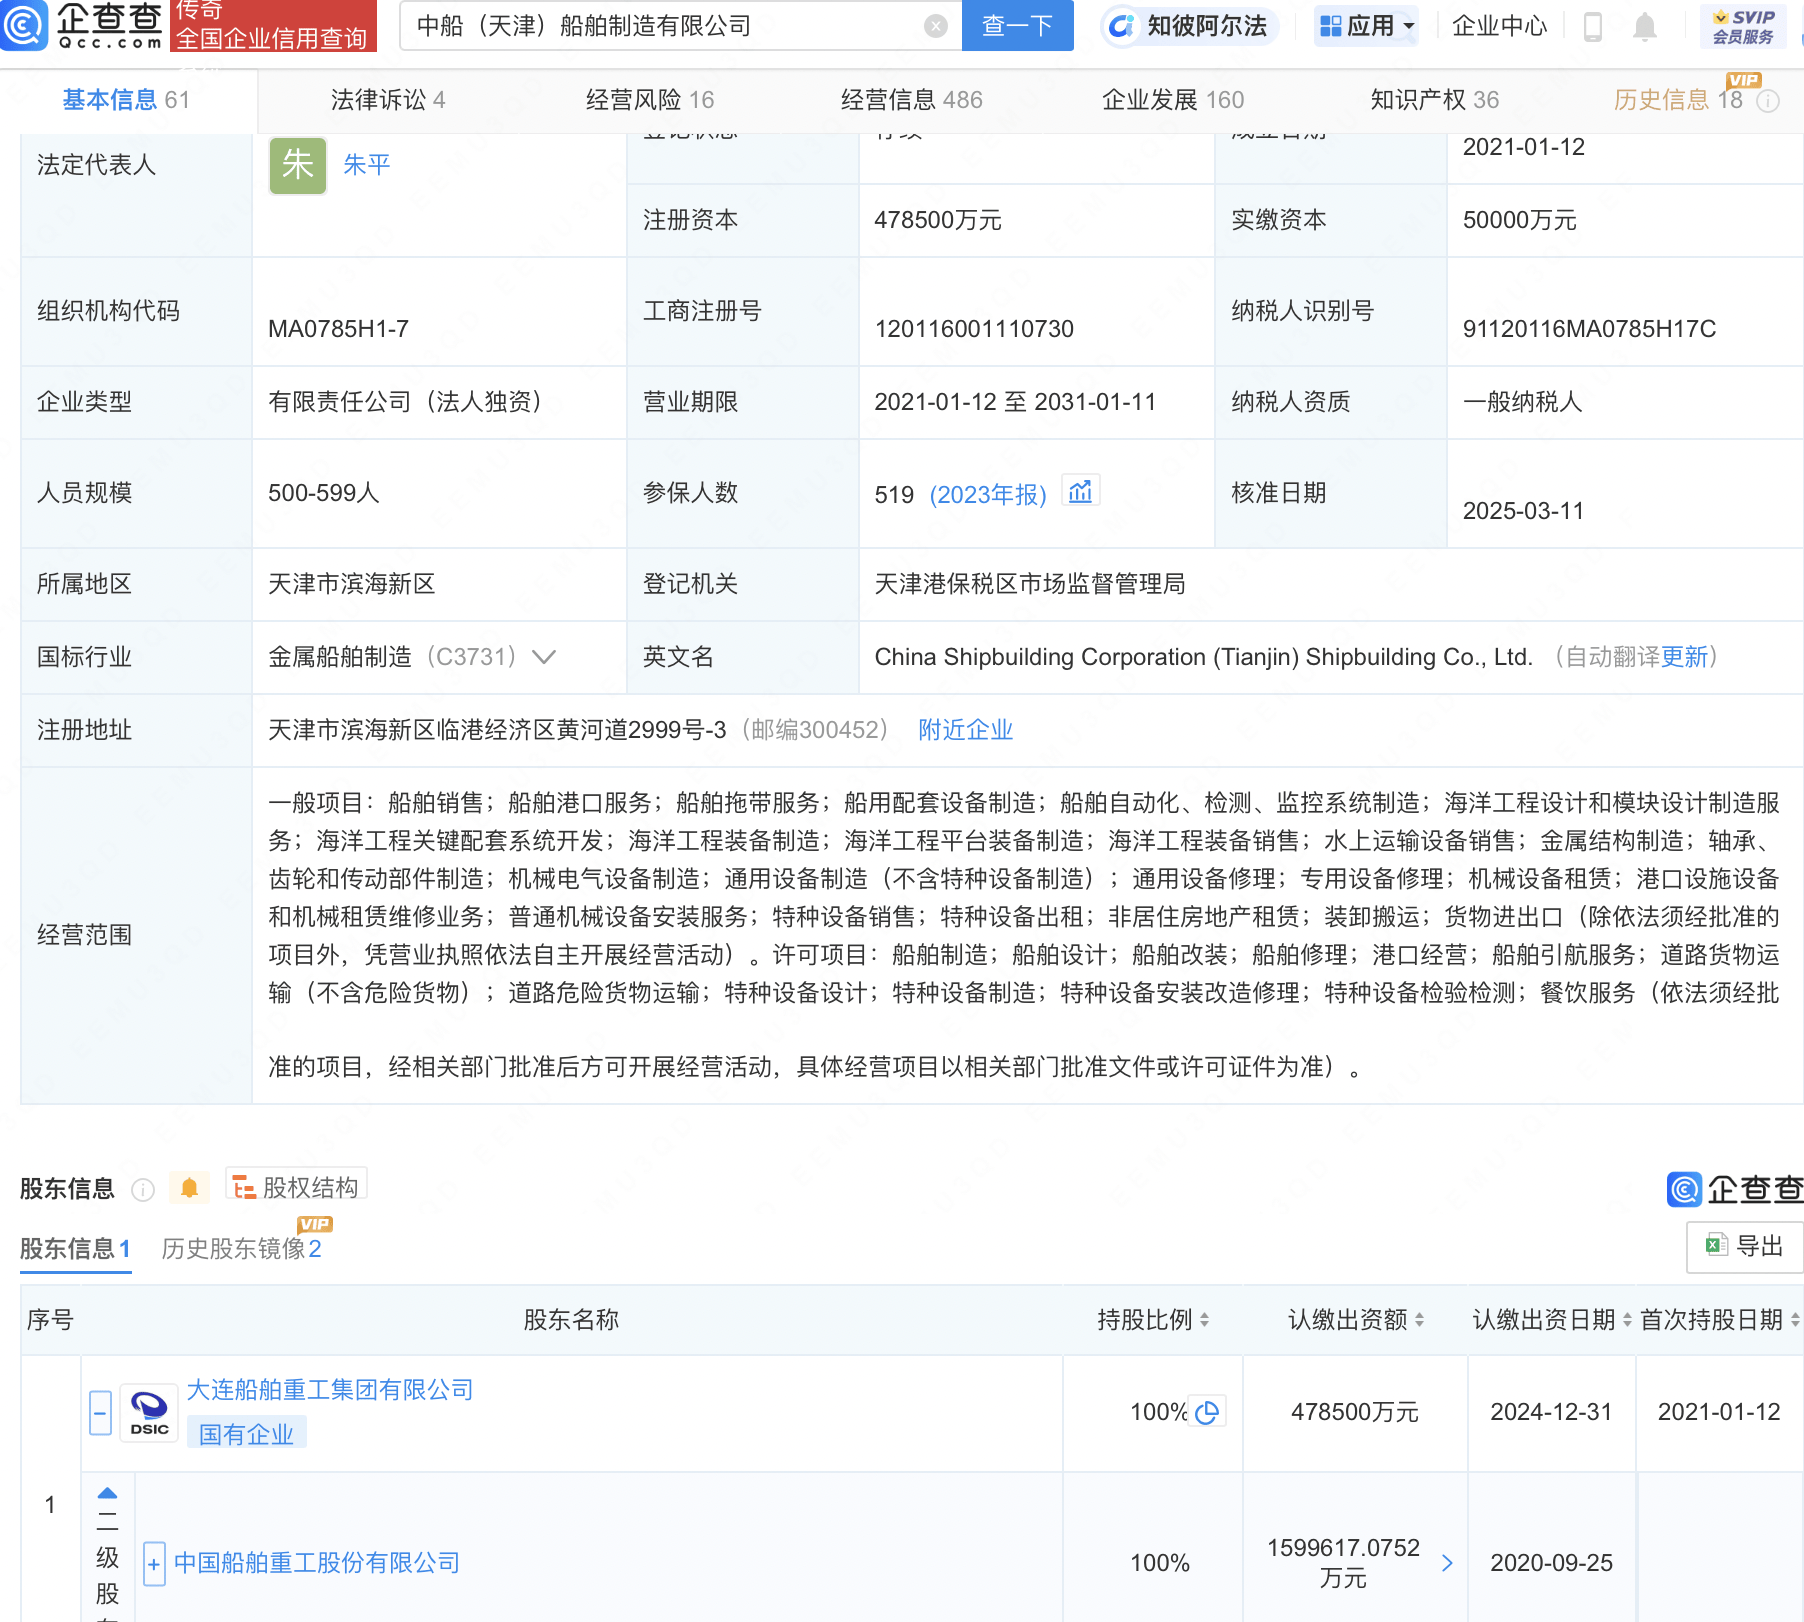This screenshot has height=1622, width=1804.
Task: Click the 附近企业 link
Action: tap(965, 730)
